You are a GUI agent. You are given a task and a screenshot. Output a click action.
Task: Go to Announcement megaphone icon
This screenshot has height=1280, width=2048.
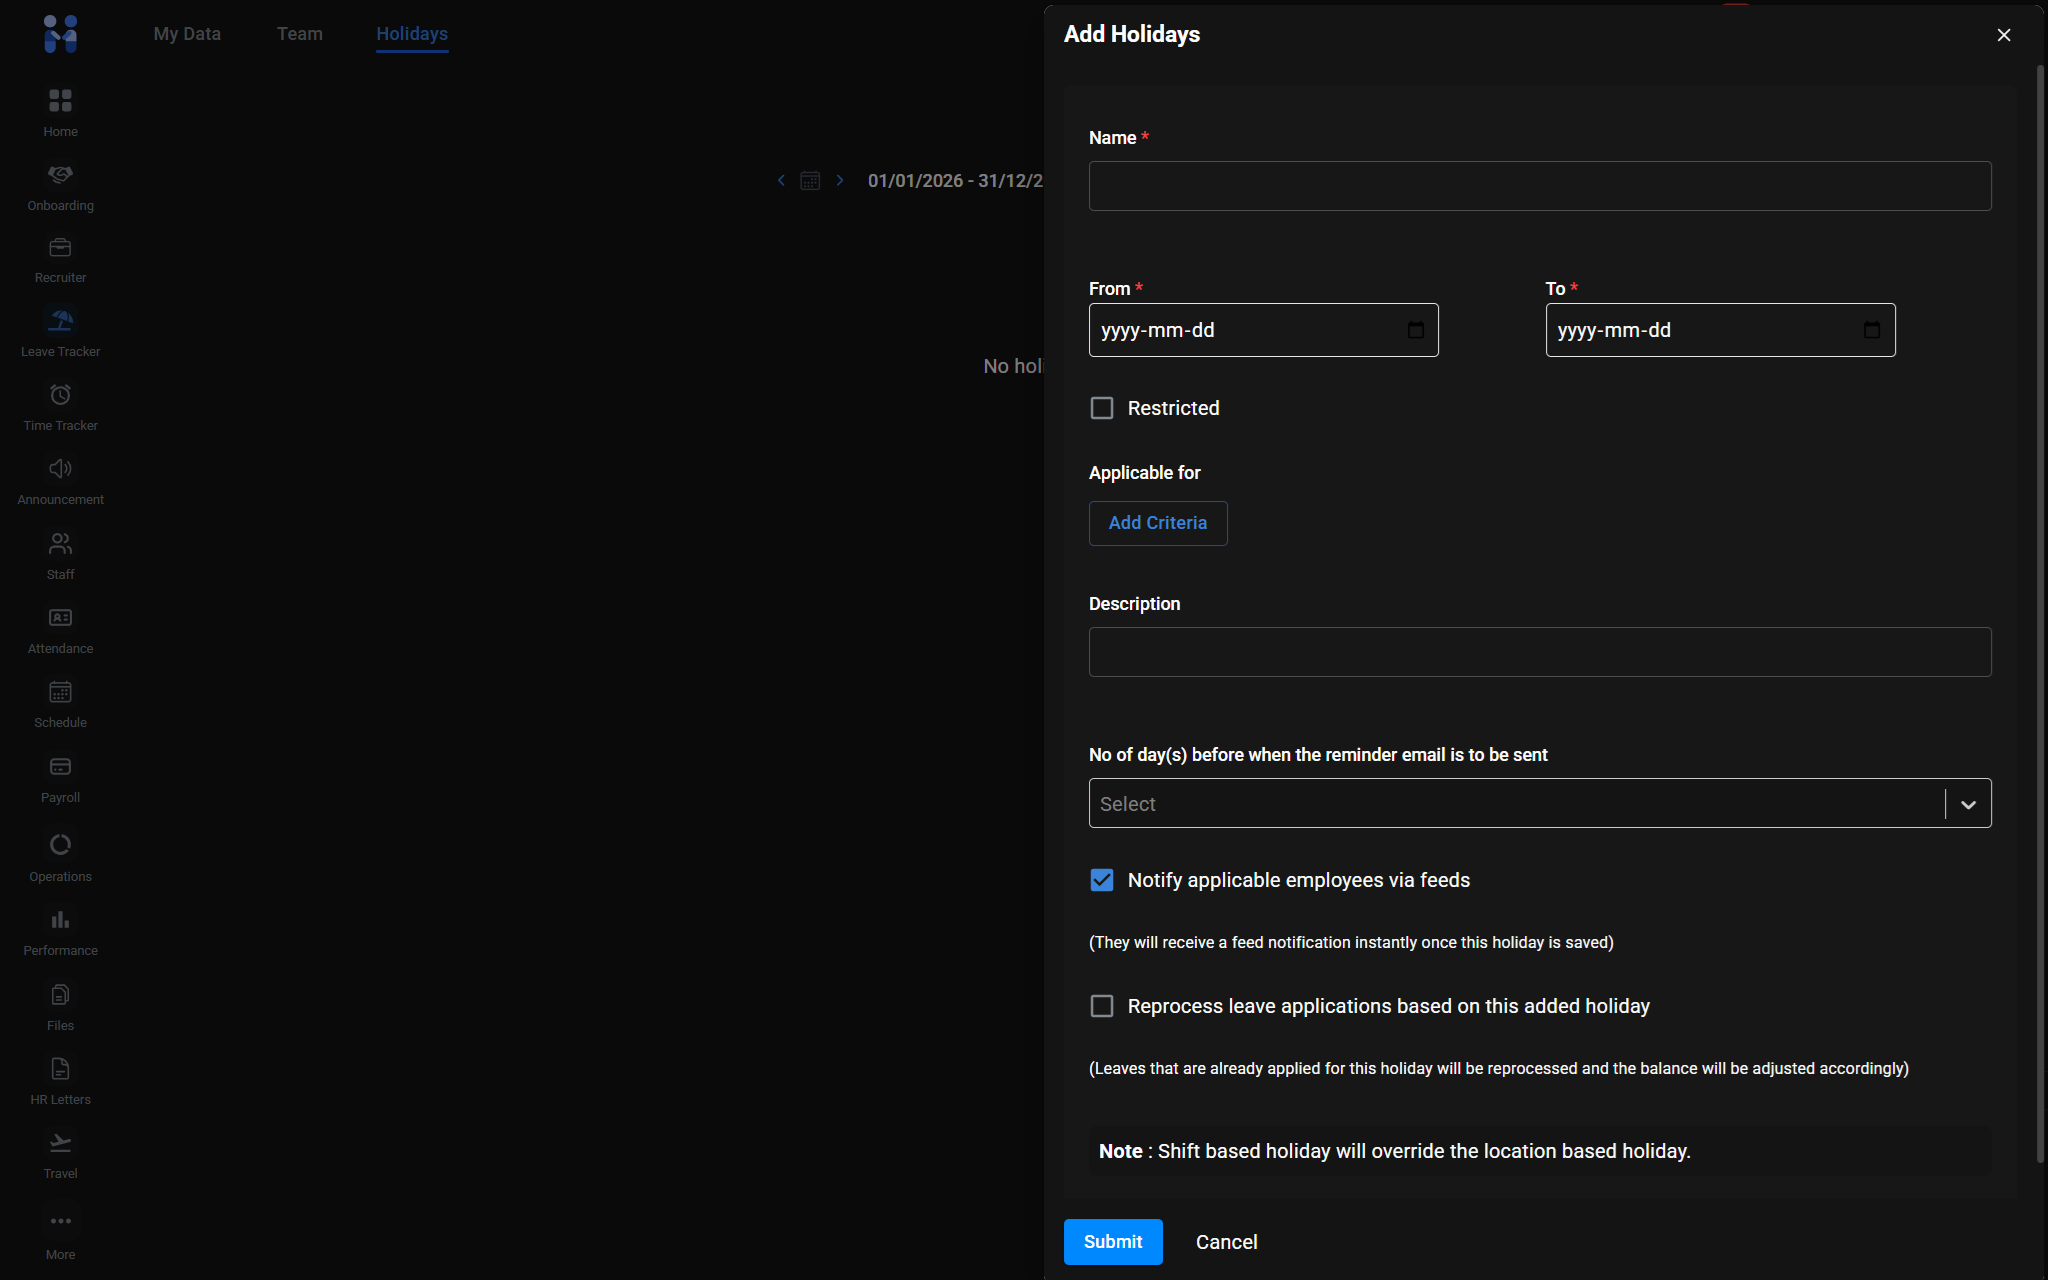pyautogui.click(x=60, y=470)
